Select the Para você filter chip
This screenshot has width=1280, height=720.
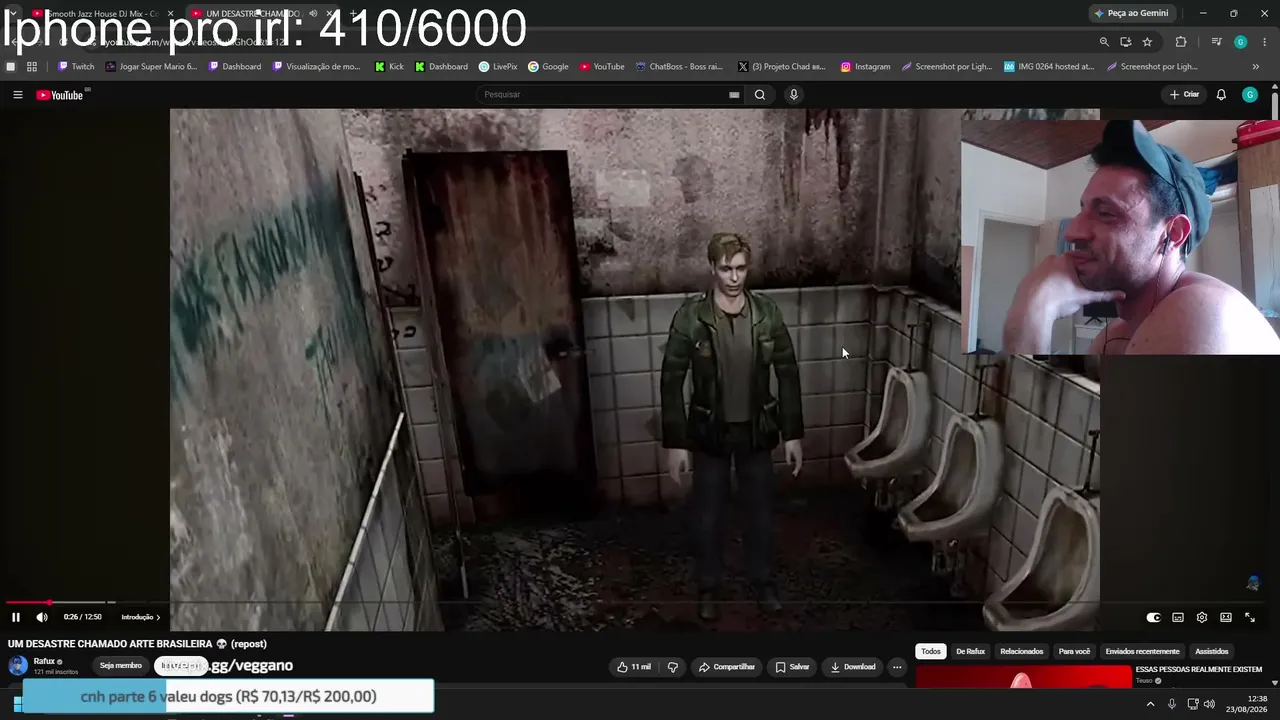pyautogui.click(x=1074, y=652)
